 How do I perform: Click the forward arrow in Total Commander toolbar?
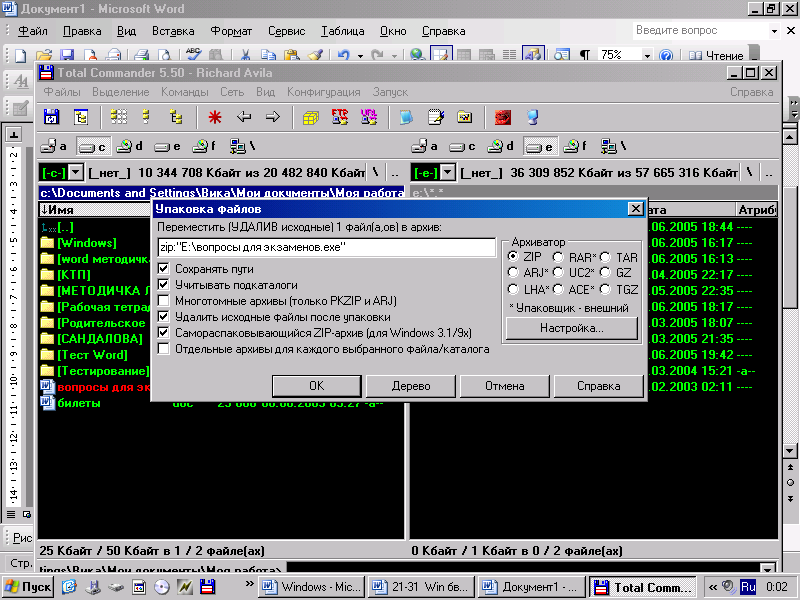pos(273,117)
